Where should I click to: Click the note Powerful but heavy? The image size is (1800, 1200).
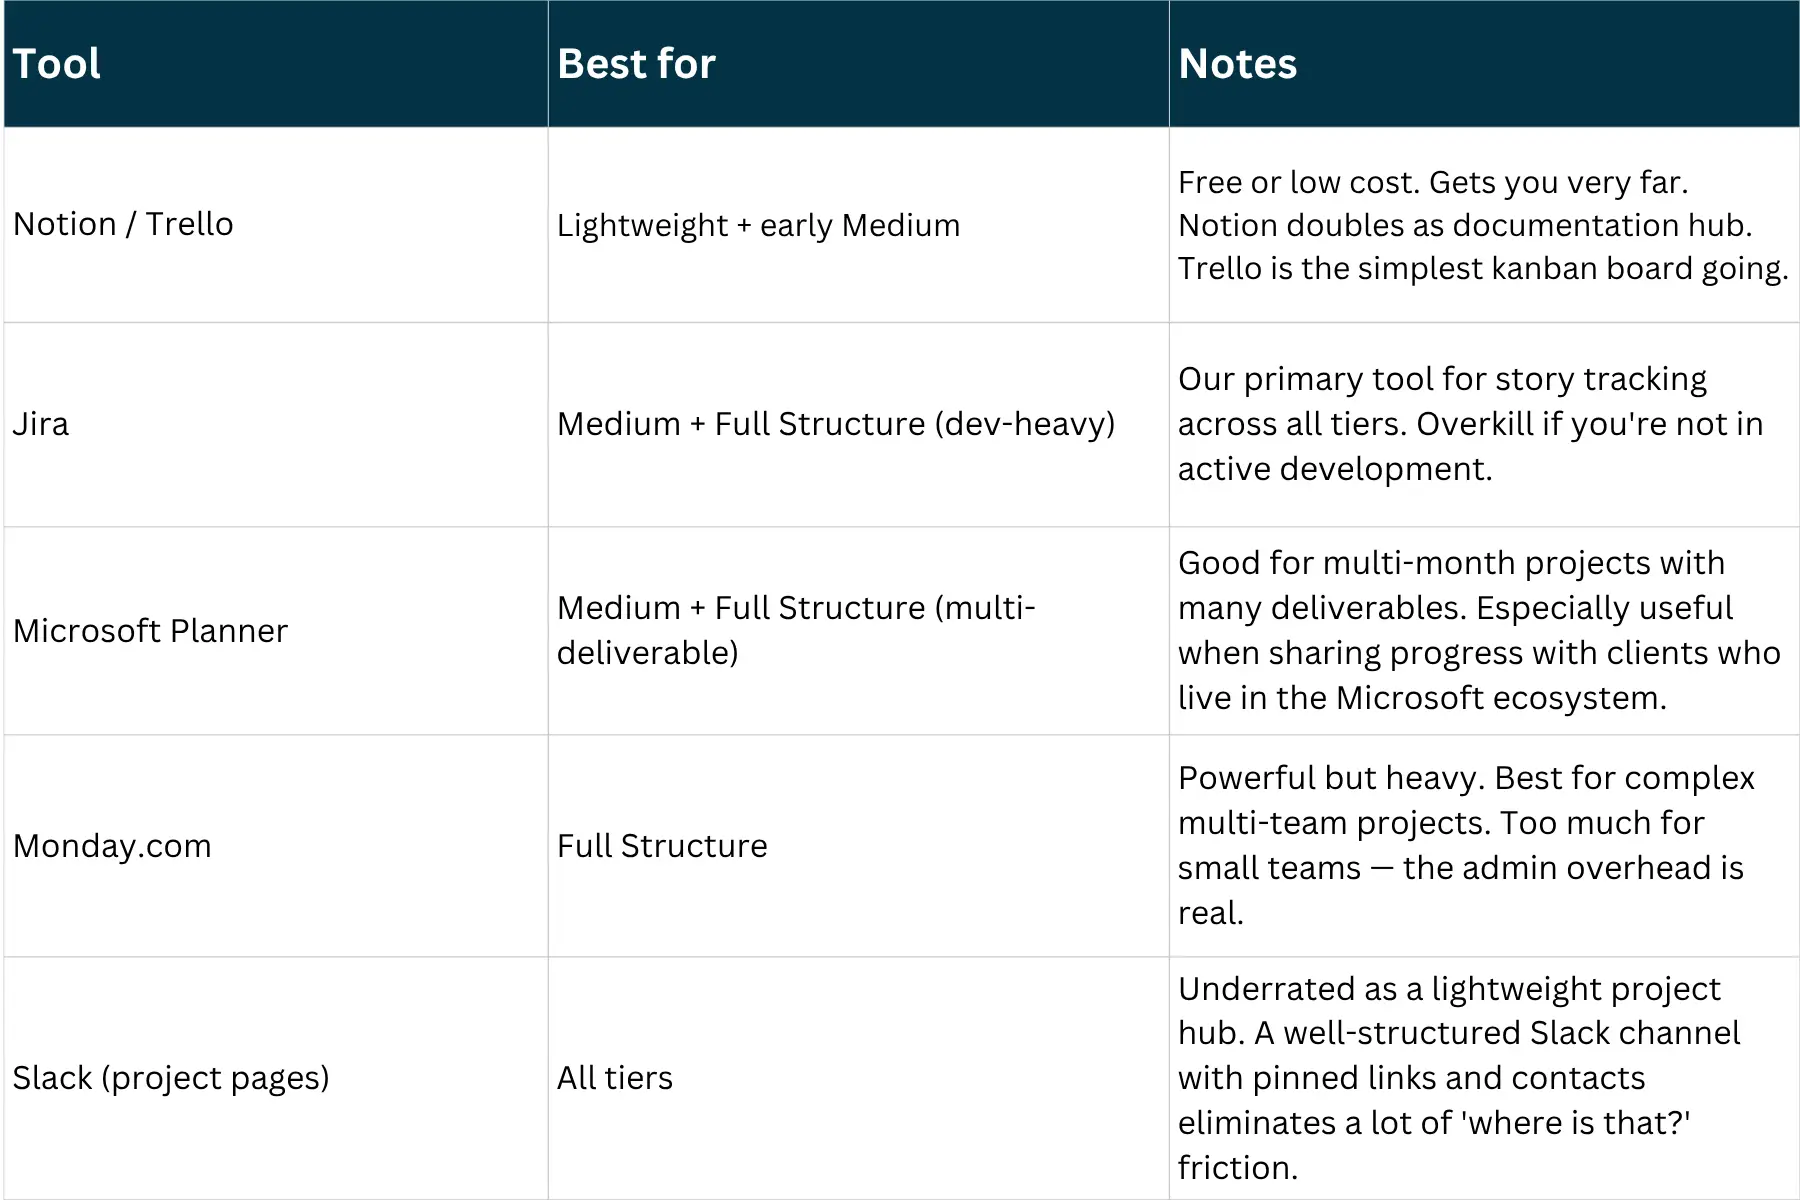[x=1484, y=846]
